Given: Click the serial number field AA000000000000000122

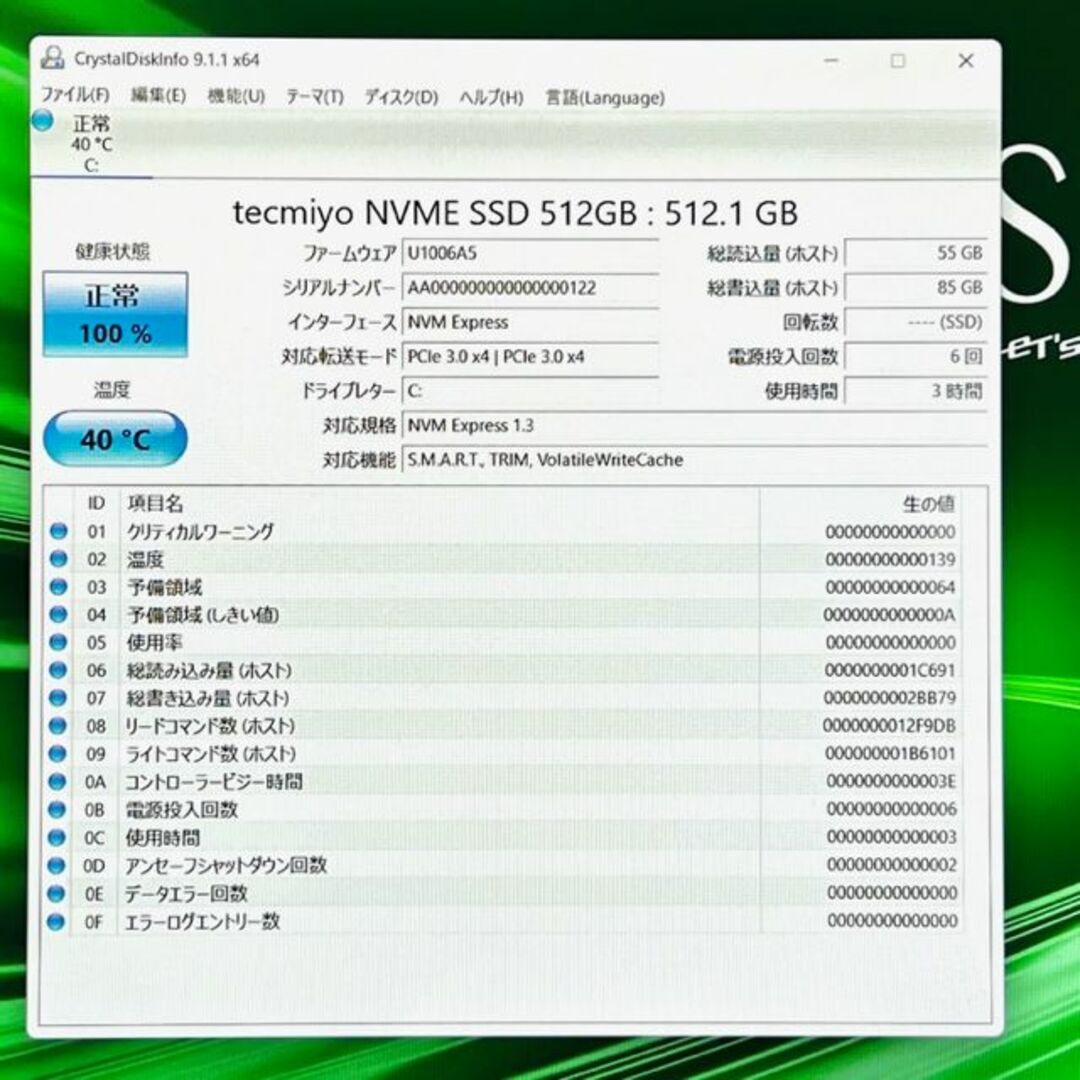Looking at the screenshot, I should [x=530, y=287].
